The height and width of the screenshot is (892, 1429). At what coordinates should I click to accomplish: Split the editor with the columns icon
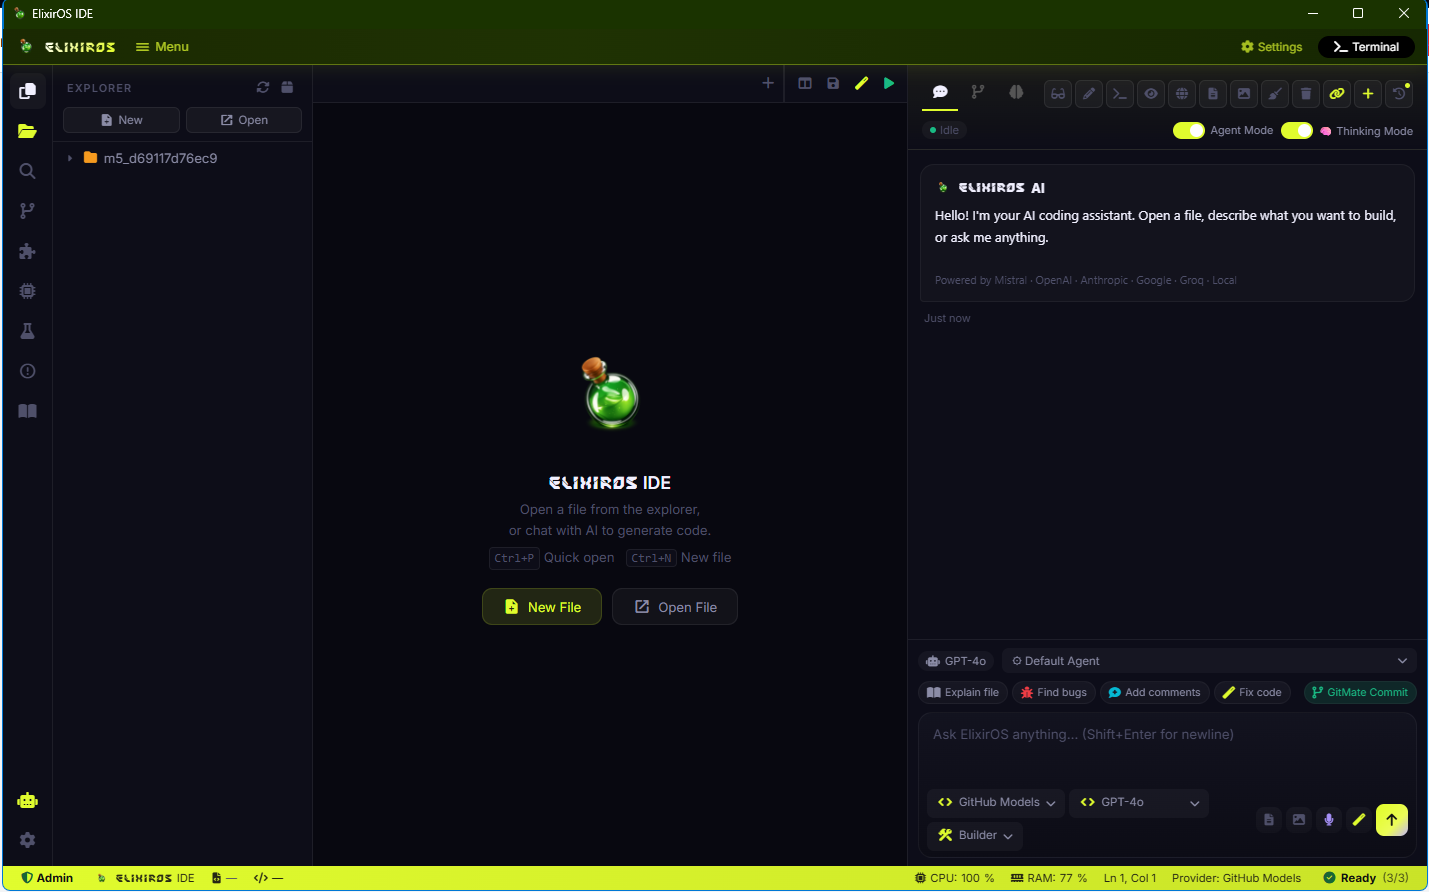[805, 83]
